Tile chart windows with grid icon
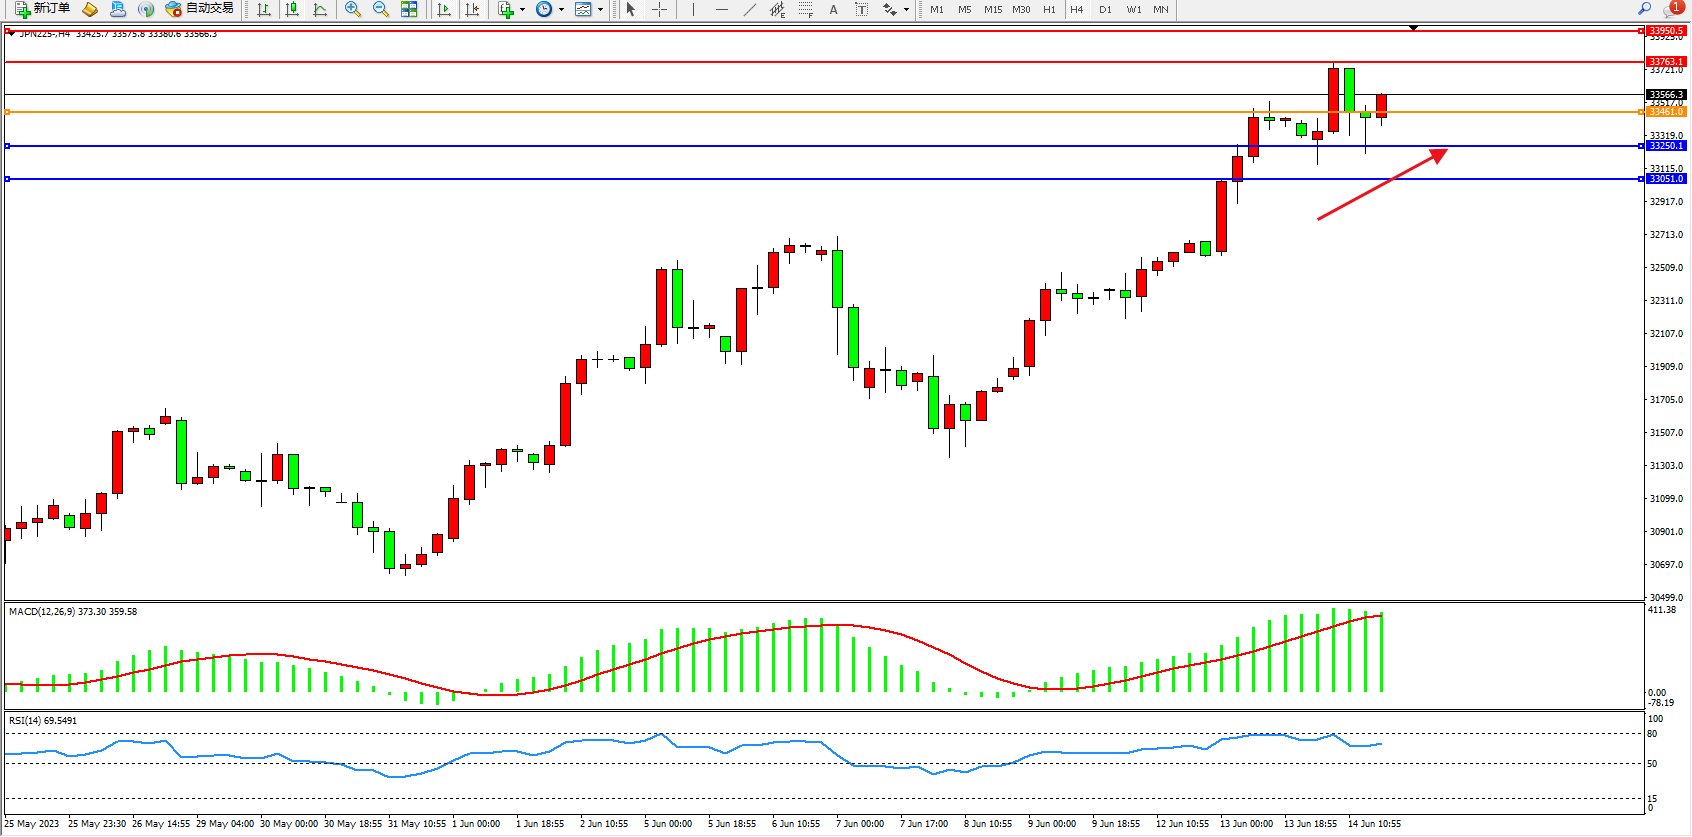 [x=409, y=9]
